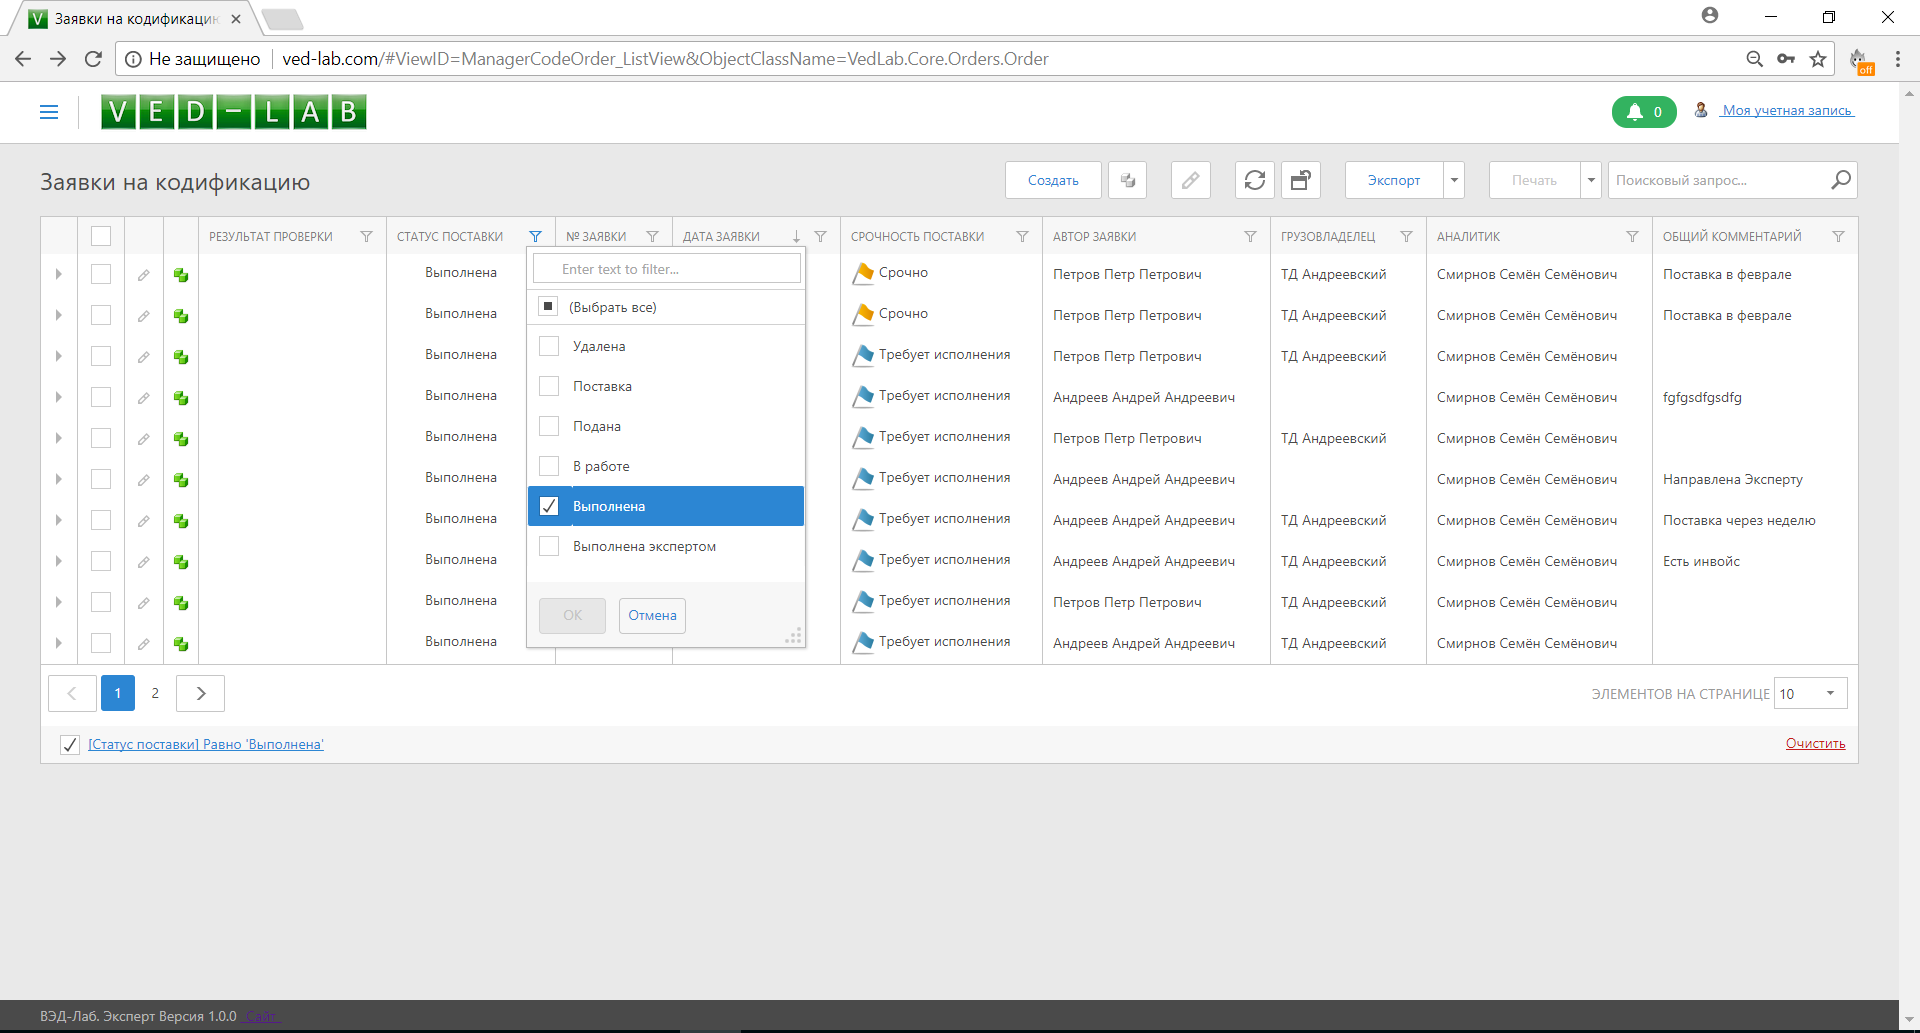Viewport: 1920px width, 1033px height.
Task: Click the VED-LAB logo
Action: pyautogui.click(x=234, y=111)
